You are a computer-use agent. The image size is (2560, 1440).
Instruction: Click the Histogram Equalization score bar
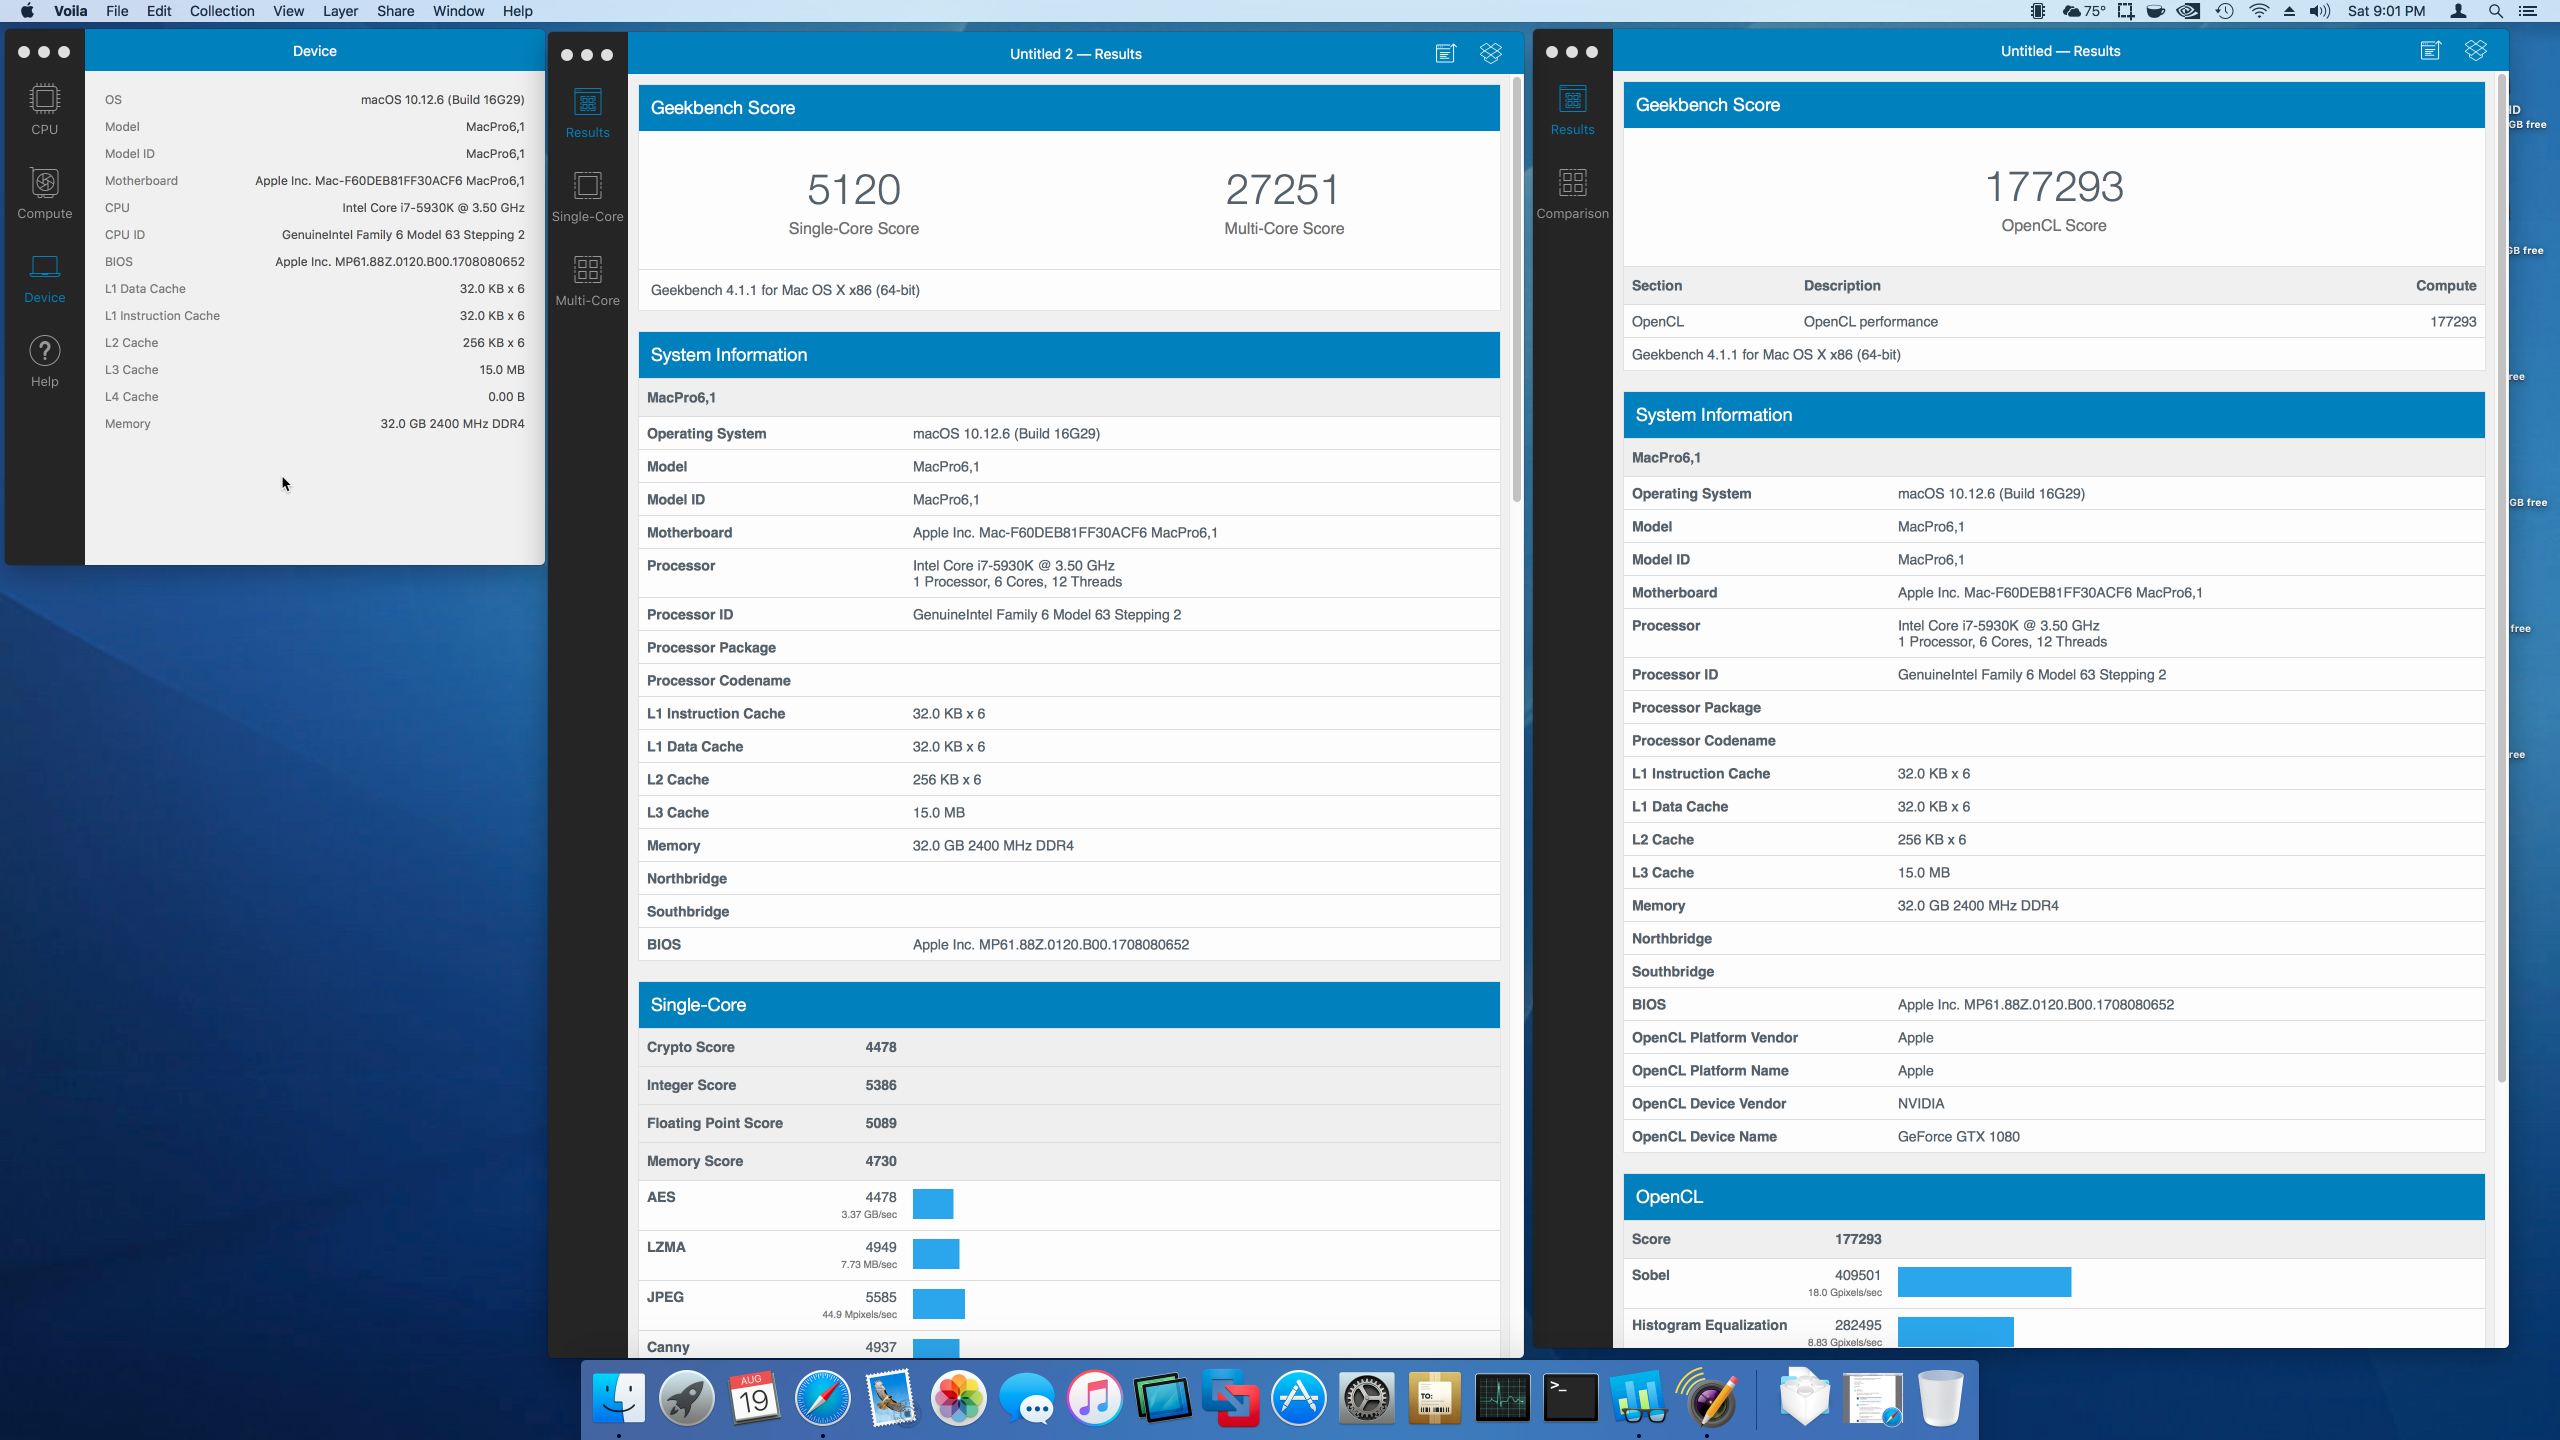[1956, 1332]
